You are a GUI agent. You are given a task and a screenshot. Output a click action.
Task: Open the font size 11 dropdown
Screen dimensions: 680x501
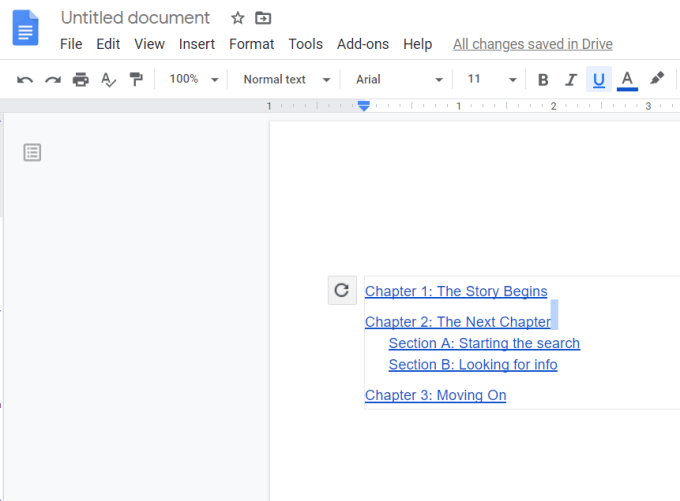coord(492,79)
